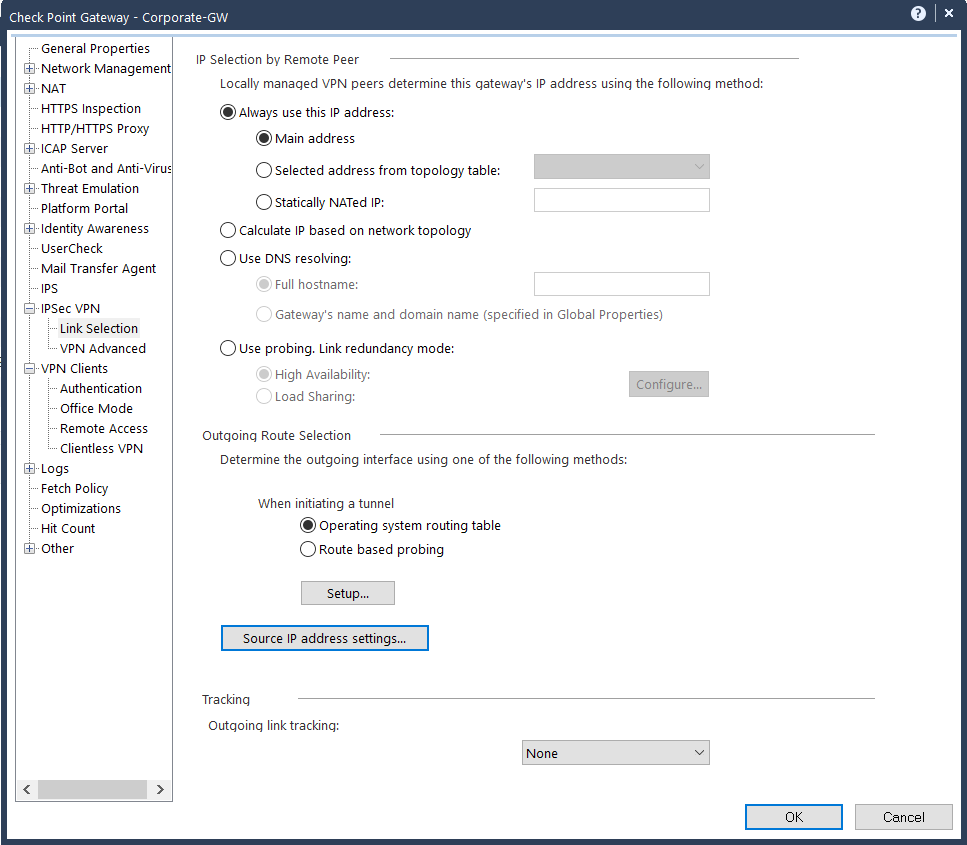The height and width of the screenshot is (845, 967).
Task: Choose the 'Main address' radio button
Action: [x=263, y=138]
